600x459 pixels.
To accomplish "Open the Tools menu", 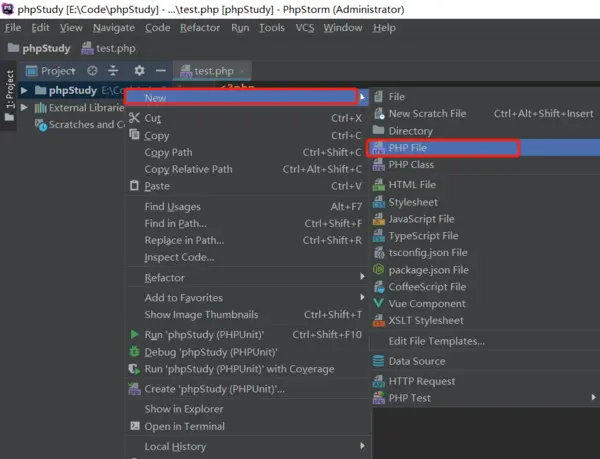I will (x=272, y=28).
